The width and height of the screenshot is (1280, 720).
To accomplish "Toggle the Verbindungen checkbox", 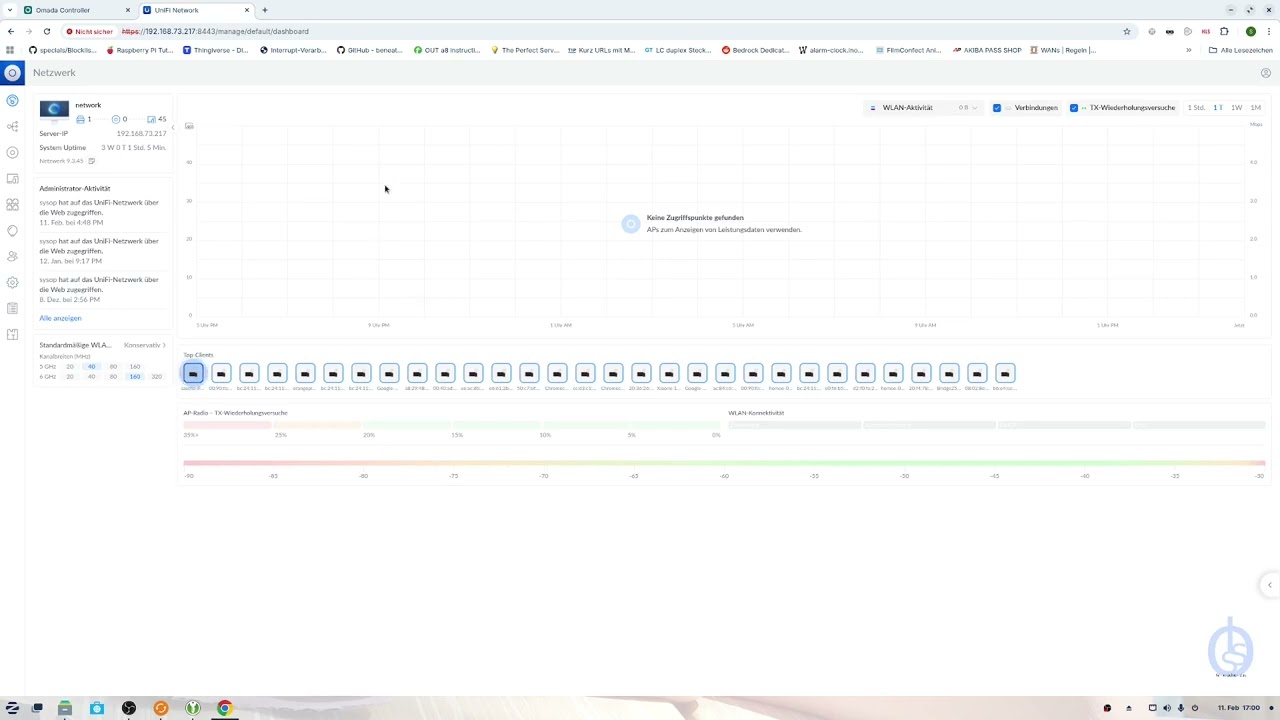I will (997, 108).
